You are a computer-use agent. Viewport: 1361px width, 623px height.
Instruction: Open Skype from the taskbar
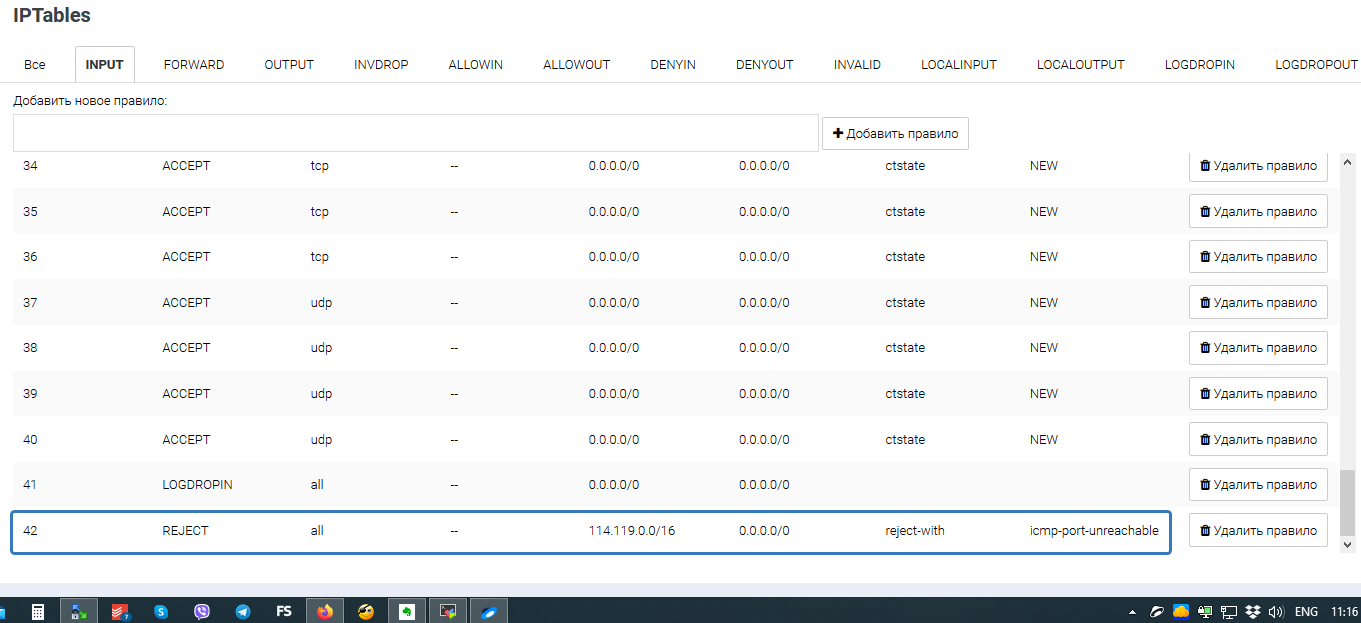pyautogui.click(x=161, y=611)
